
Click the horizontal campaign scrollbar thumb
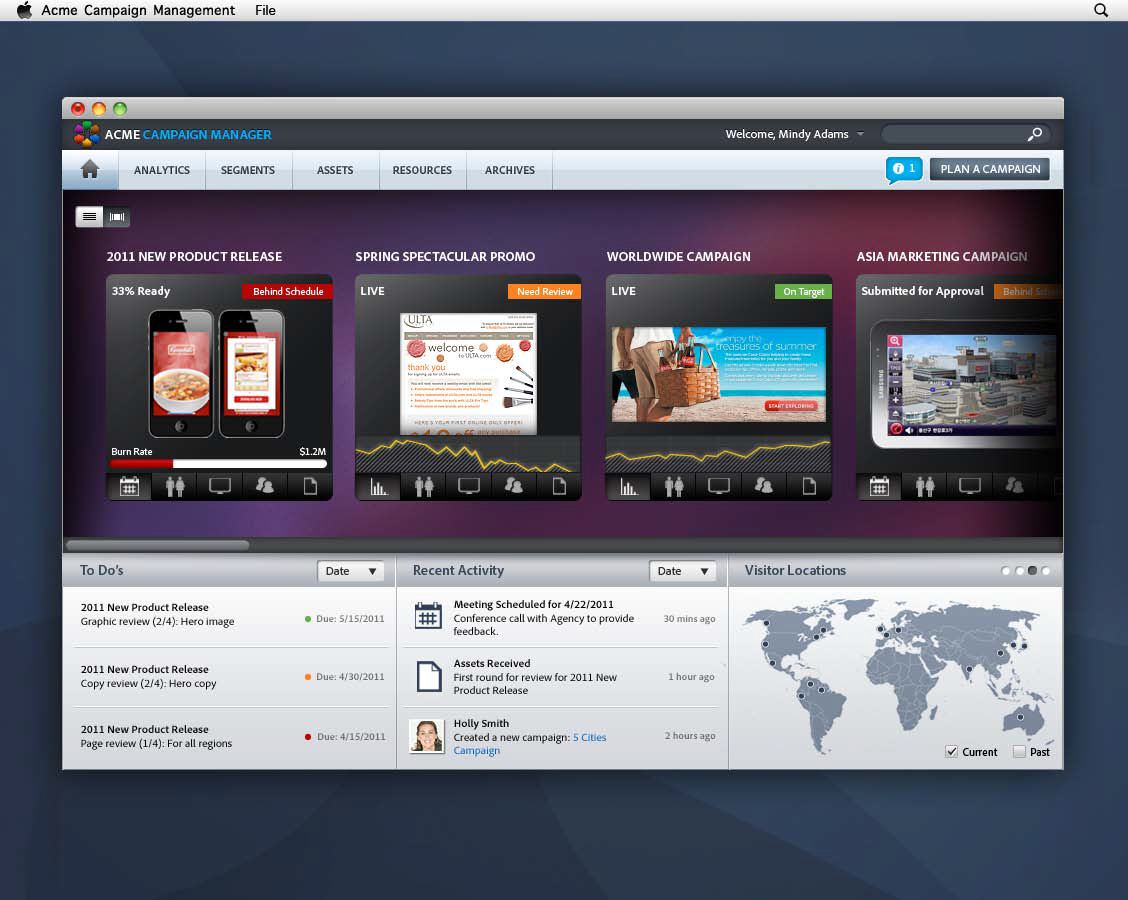coord(158,545)
